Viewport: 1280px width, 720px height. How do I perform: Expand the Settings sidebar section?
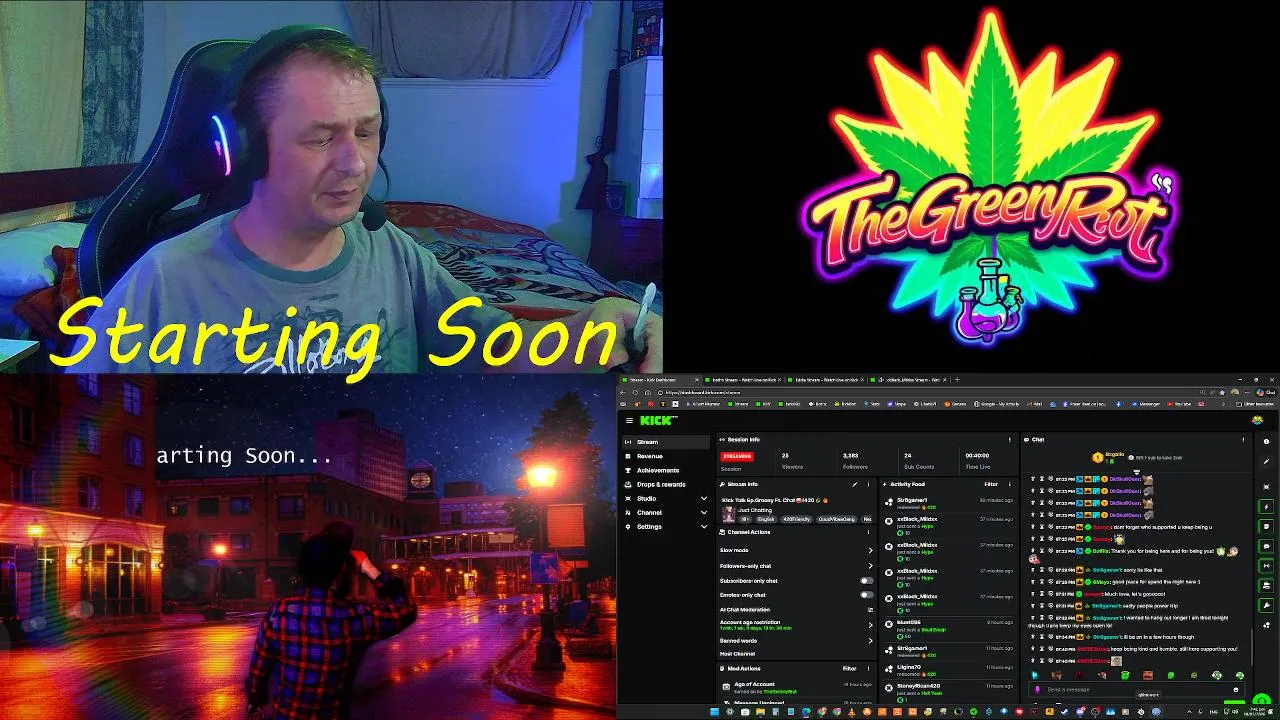[x=704, y=526]
